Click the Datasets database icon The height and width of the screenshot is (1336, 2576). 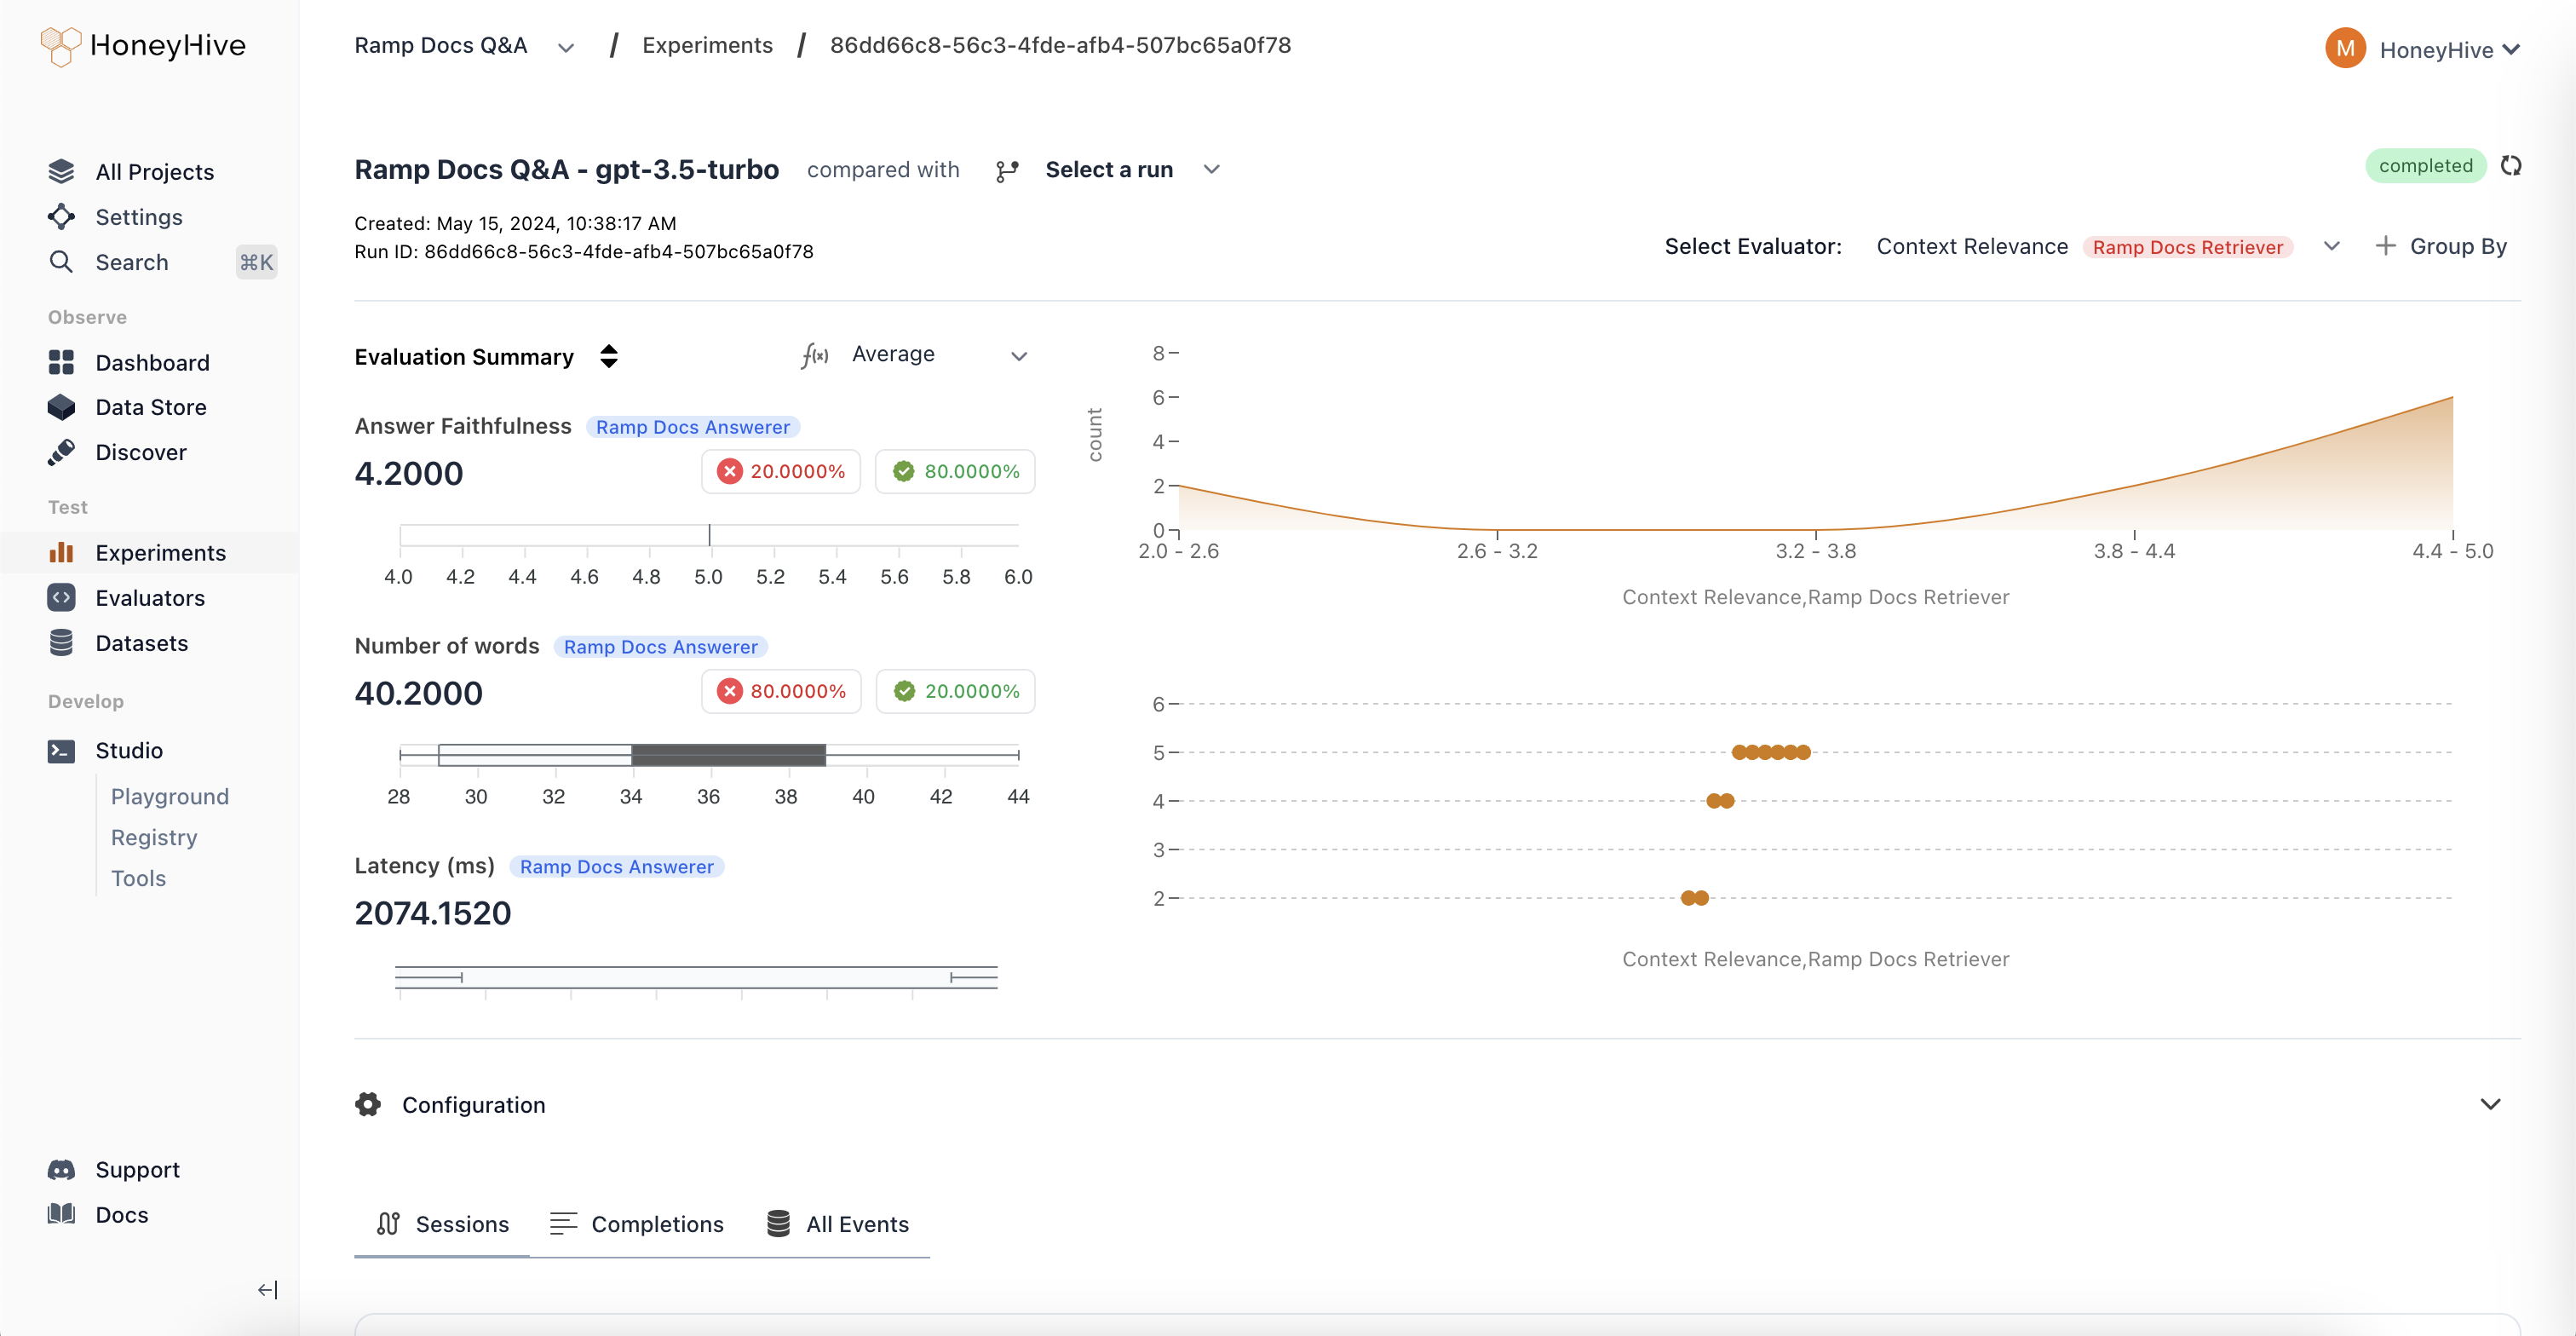[x=61, y=642]
